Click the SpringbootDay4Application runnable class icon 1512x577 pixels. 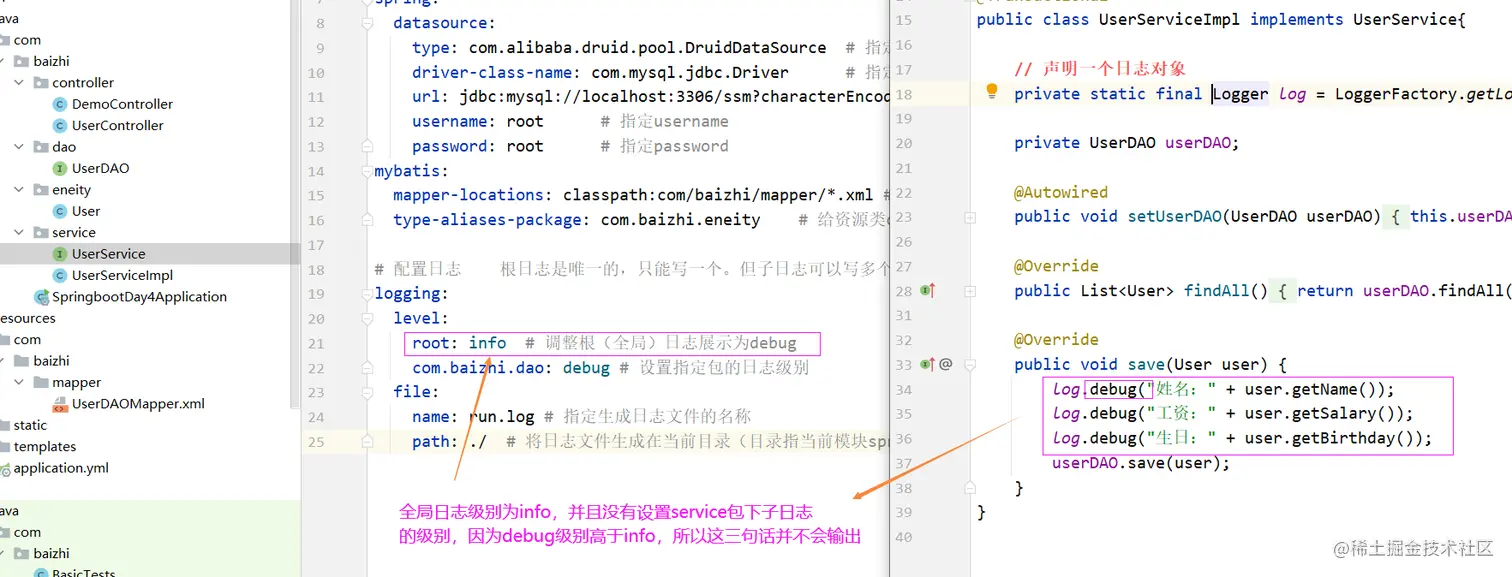pos(41,297)
